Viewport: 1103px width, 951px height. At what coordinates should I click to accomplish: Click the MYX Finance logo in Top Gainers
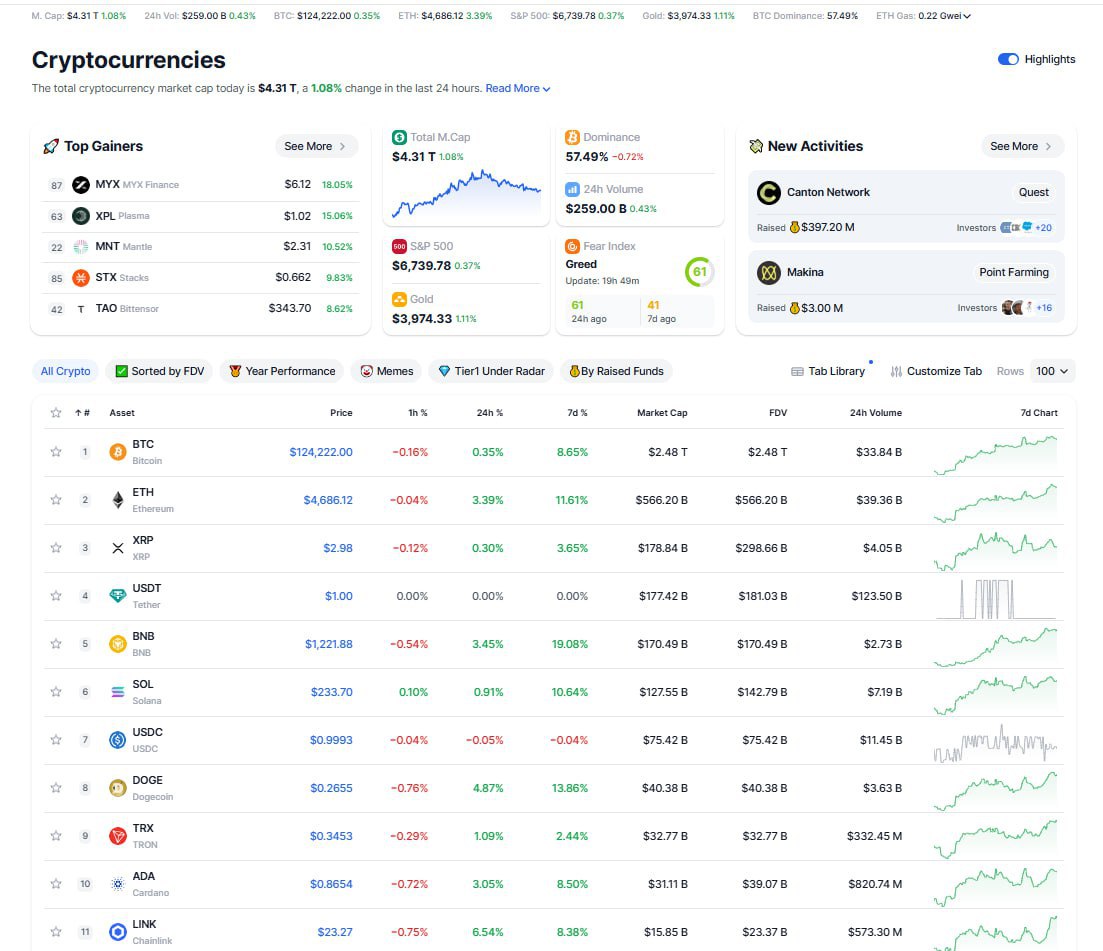81,185
